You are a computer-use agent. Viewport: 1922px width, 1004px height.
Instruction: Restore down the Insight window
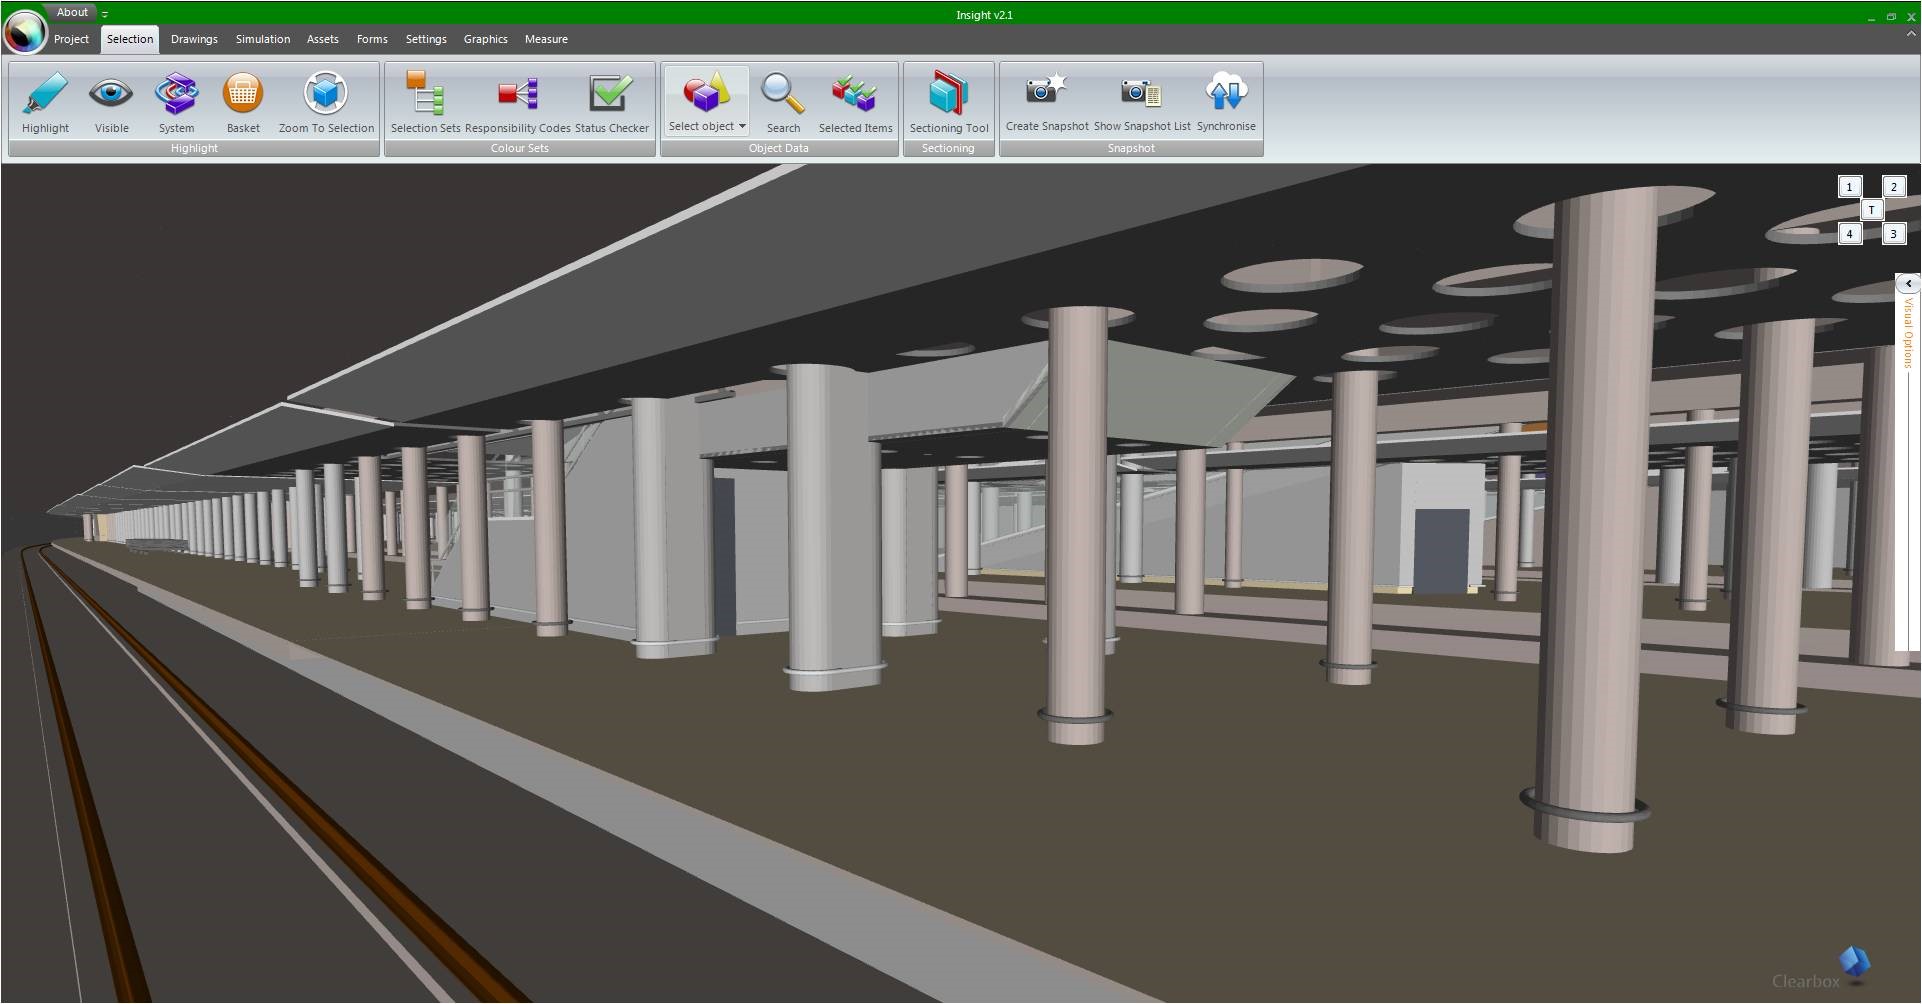[x=1891, y=16]
